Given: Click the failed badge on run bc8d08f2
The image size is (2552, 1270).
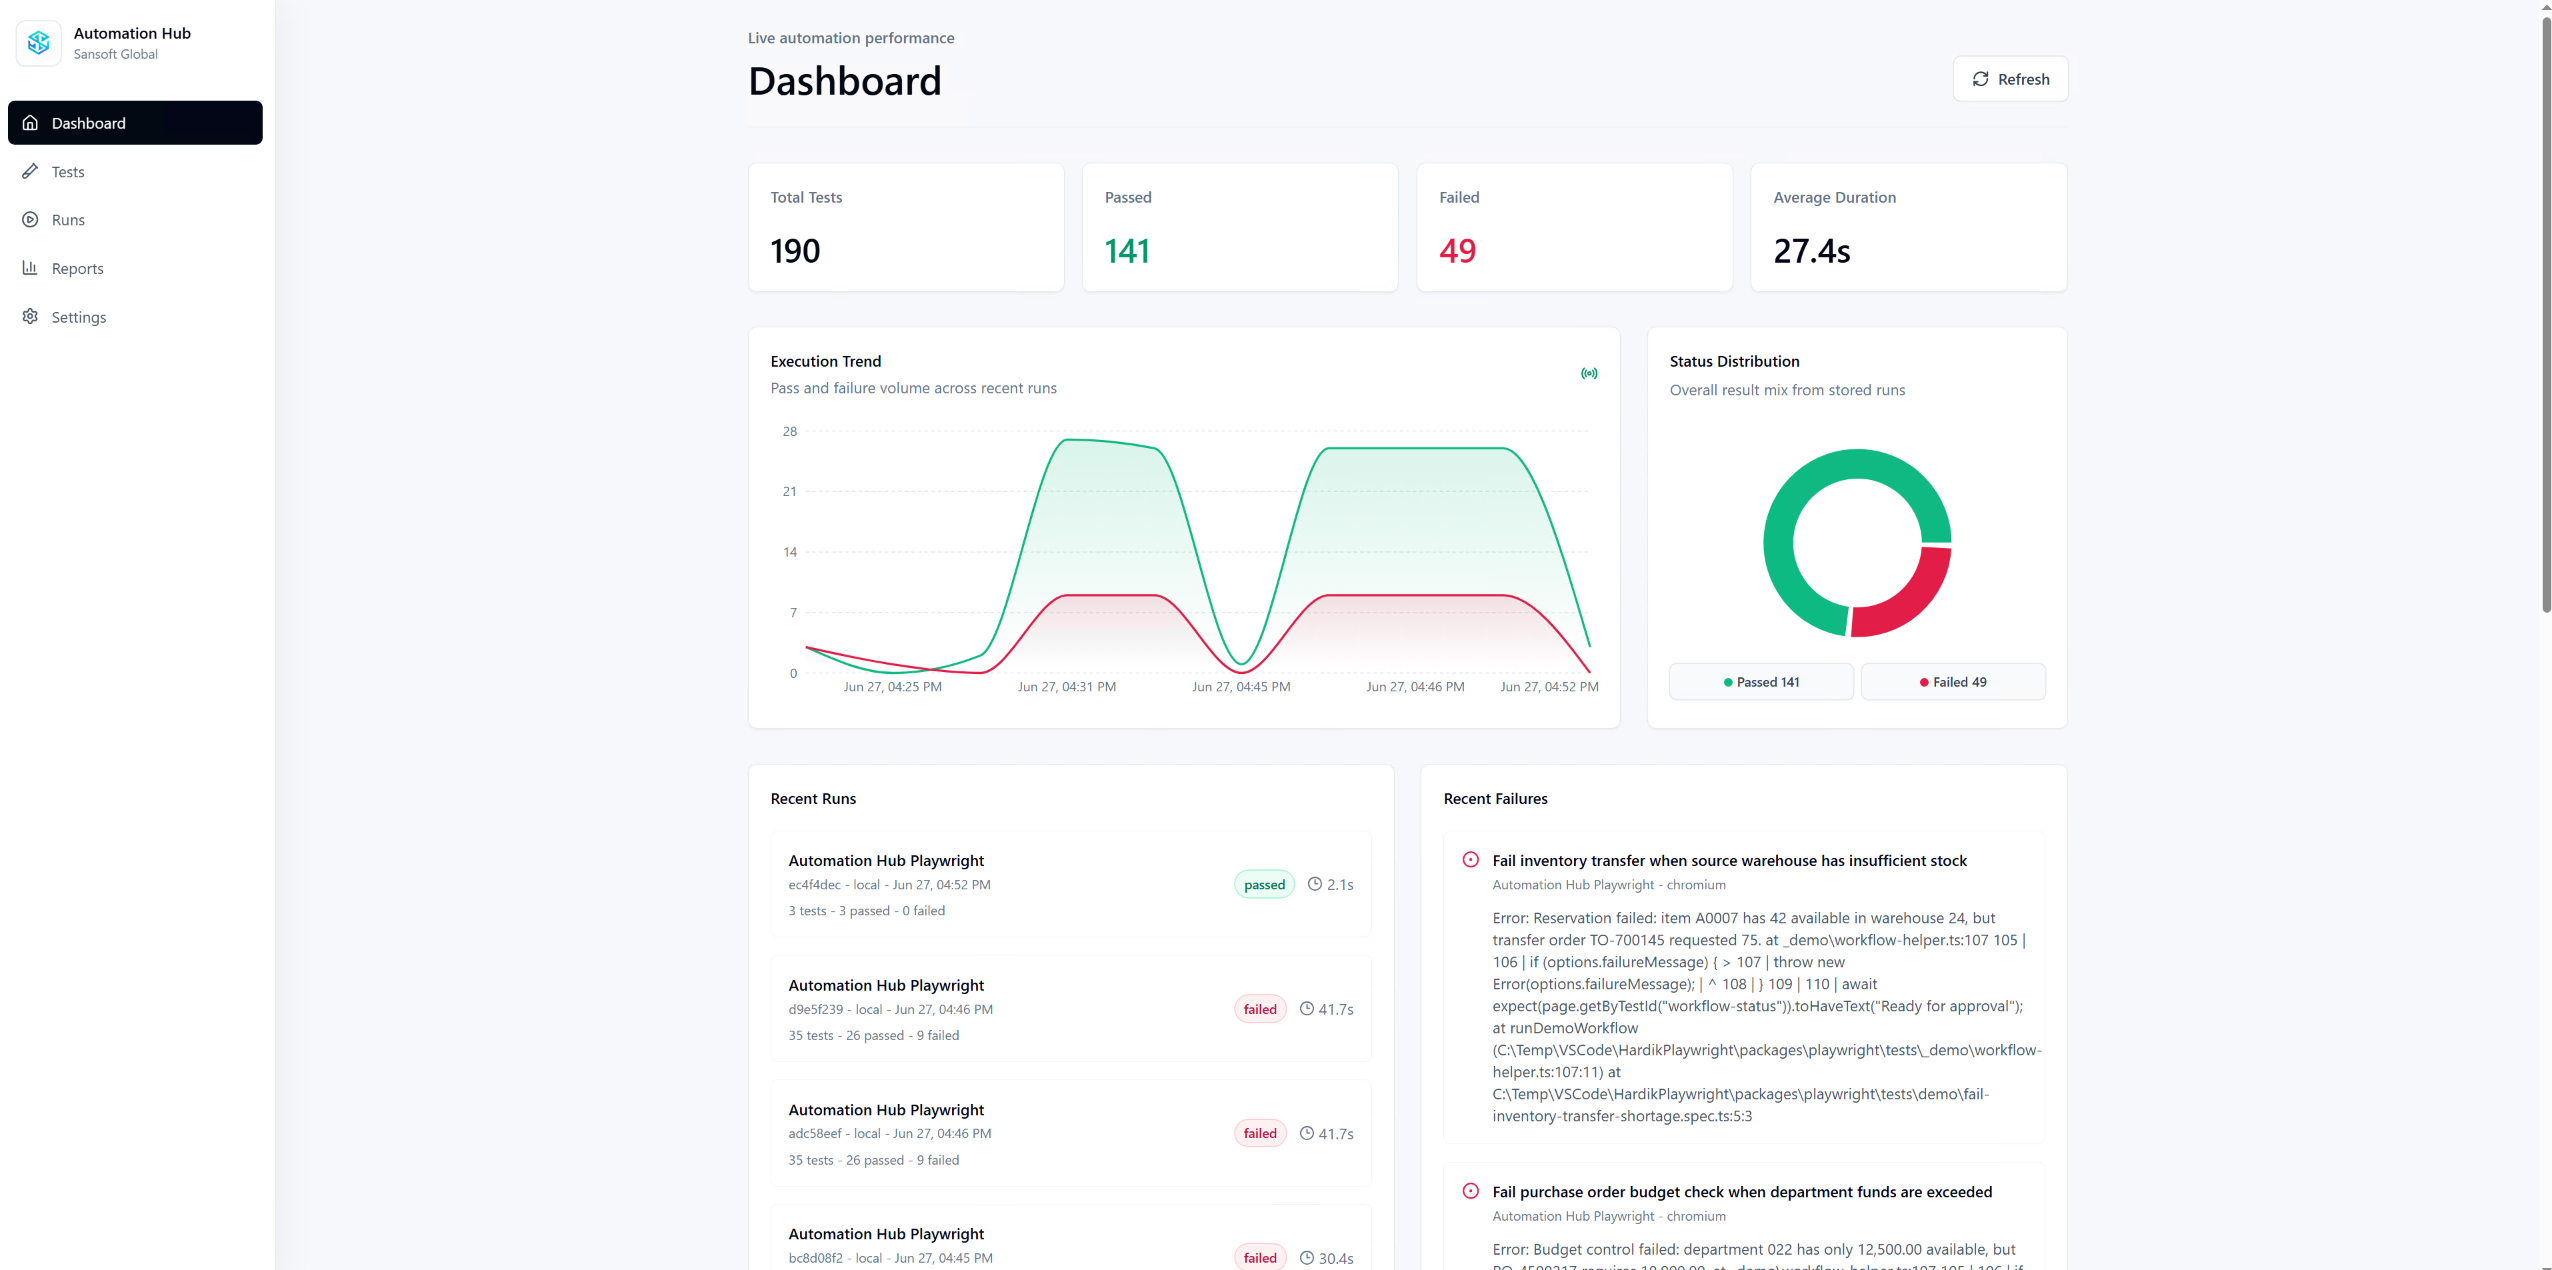Looking at the screenshot, I should click(1260, 1258).
